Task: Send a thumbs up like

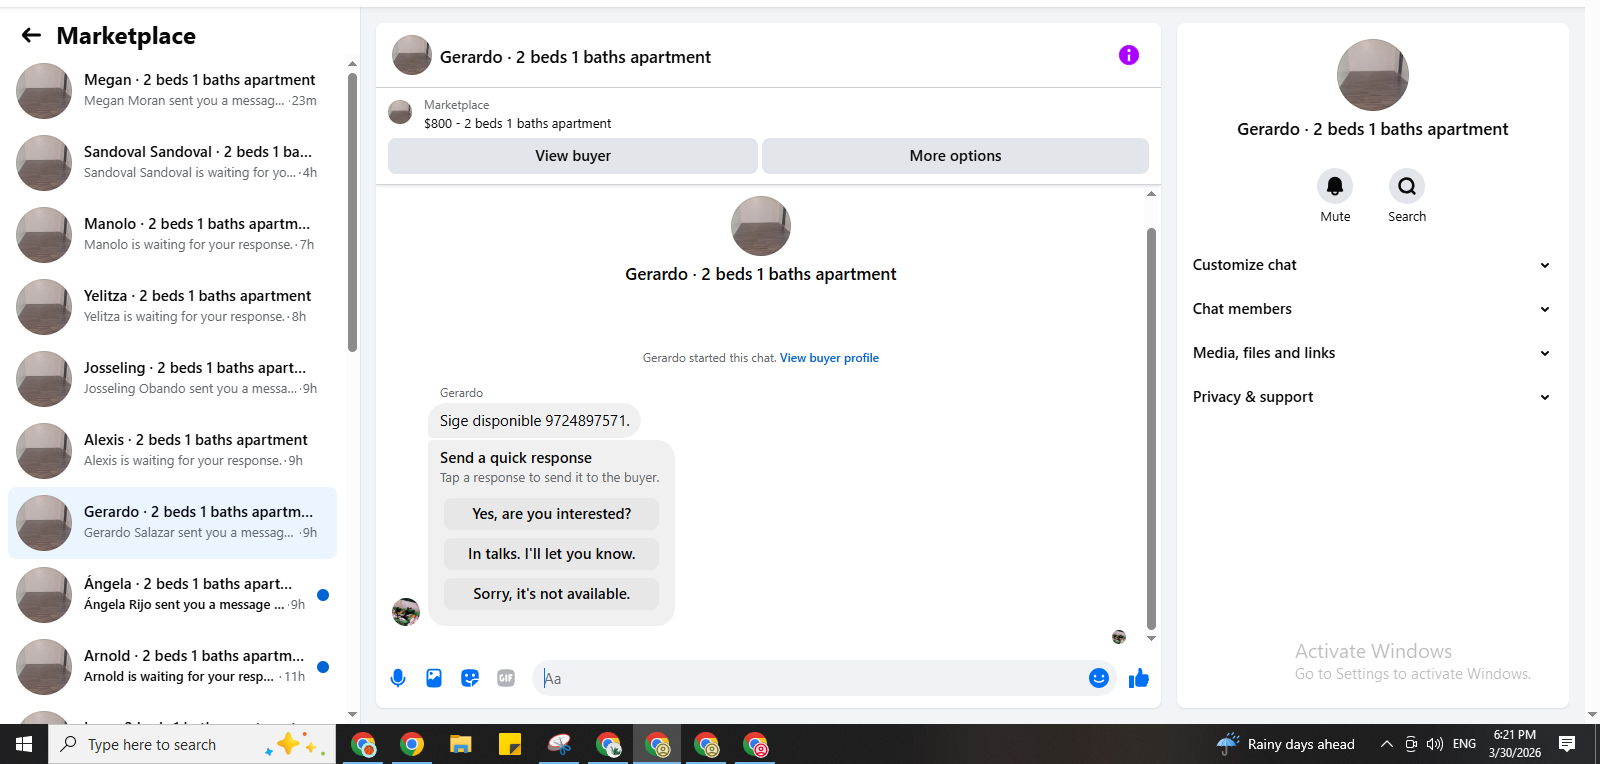Action: pyautogui.click(x=1138, y=678)
